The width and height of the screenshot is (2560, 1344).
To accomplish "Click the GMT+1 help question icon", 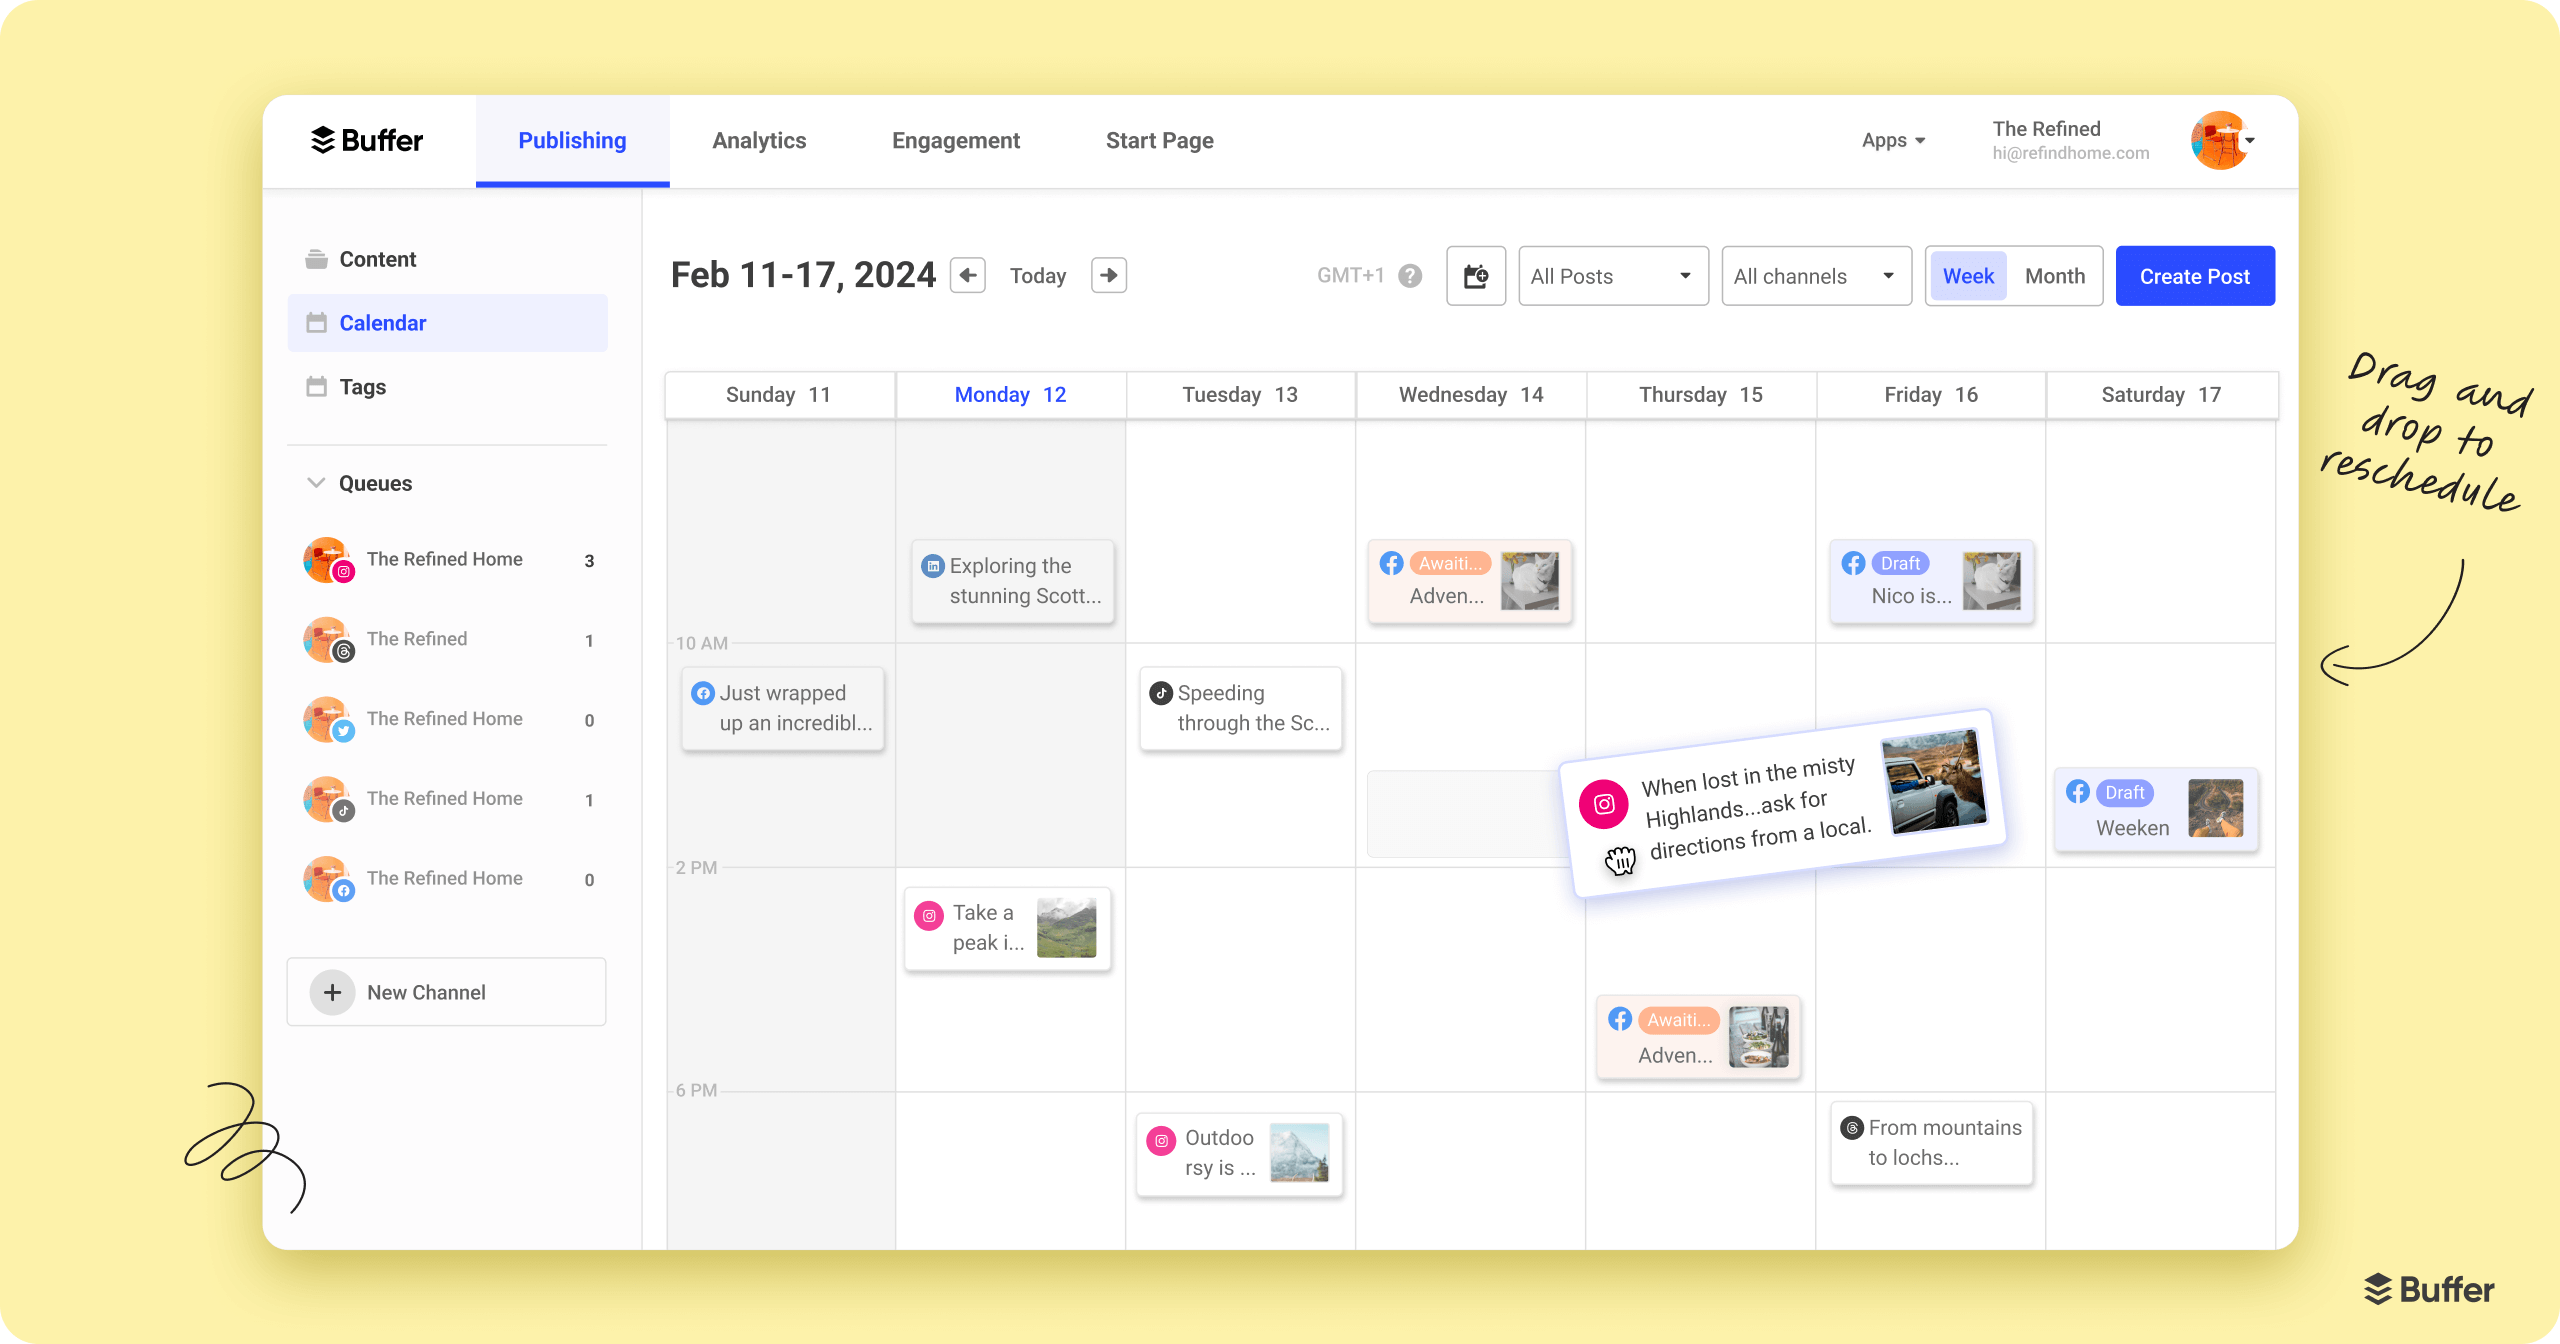I will [1410, 276].
